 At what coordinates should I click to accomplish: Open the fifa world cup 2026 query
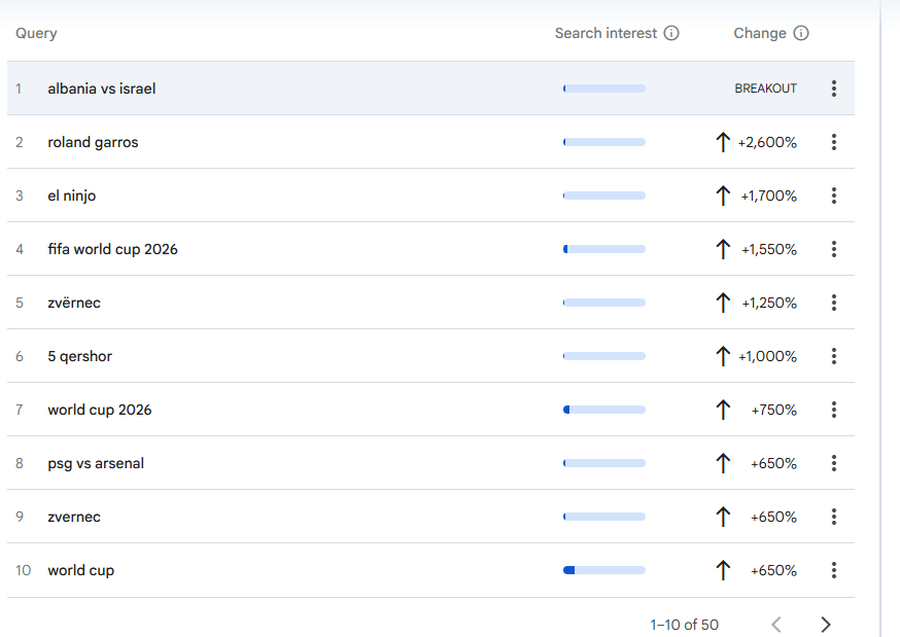[112, 249]
